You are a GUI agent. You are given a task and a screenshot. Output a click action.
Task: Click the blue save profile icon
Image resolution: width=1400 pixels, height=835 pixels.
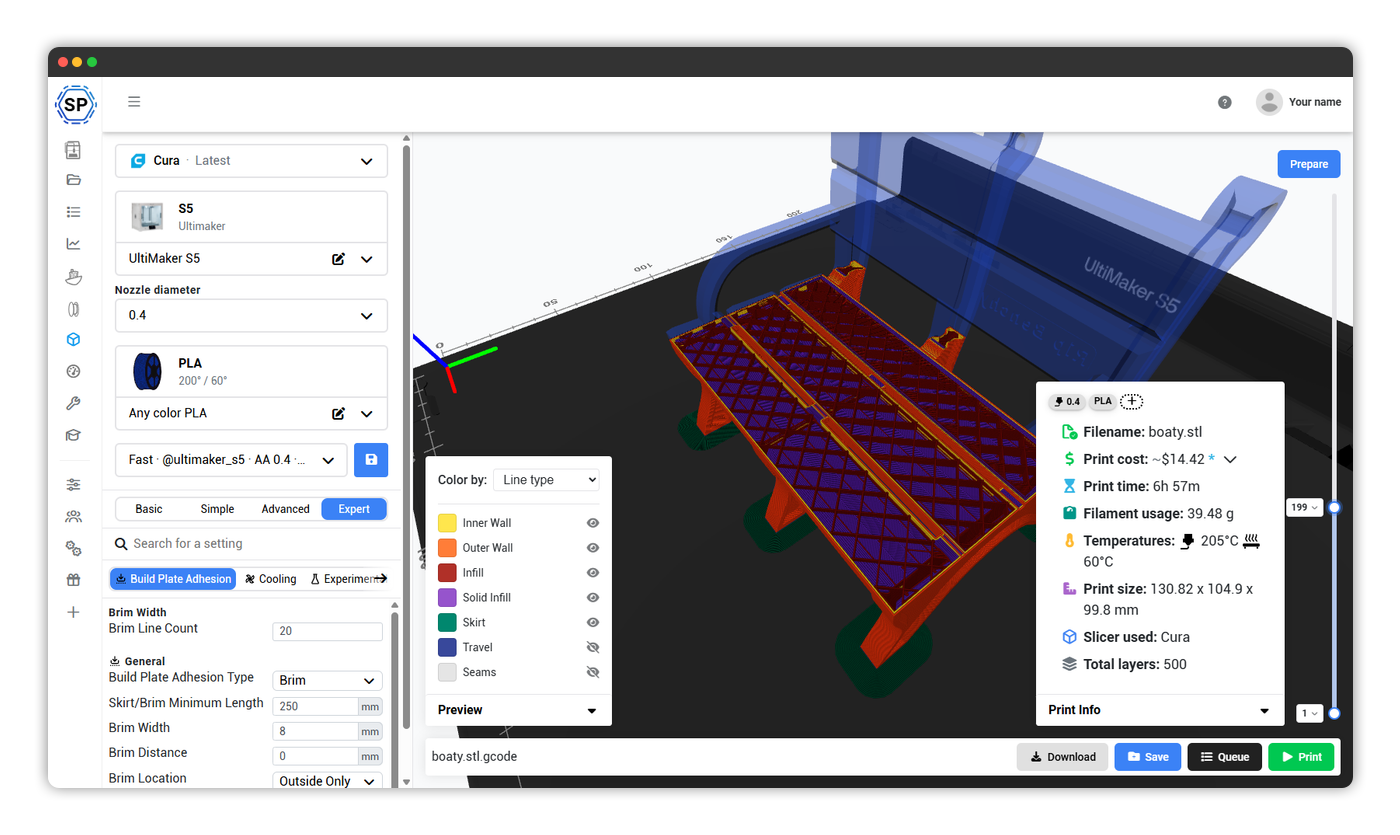click(x=371, y=459)
